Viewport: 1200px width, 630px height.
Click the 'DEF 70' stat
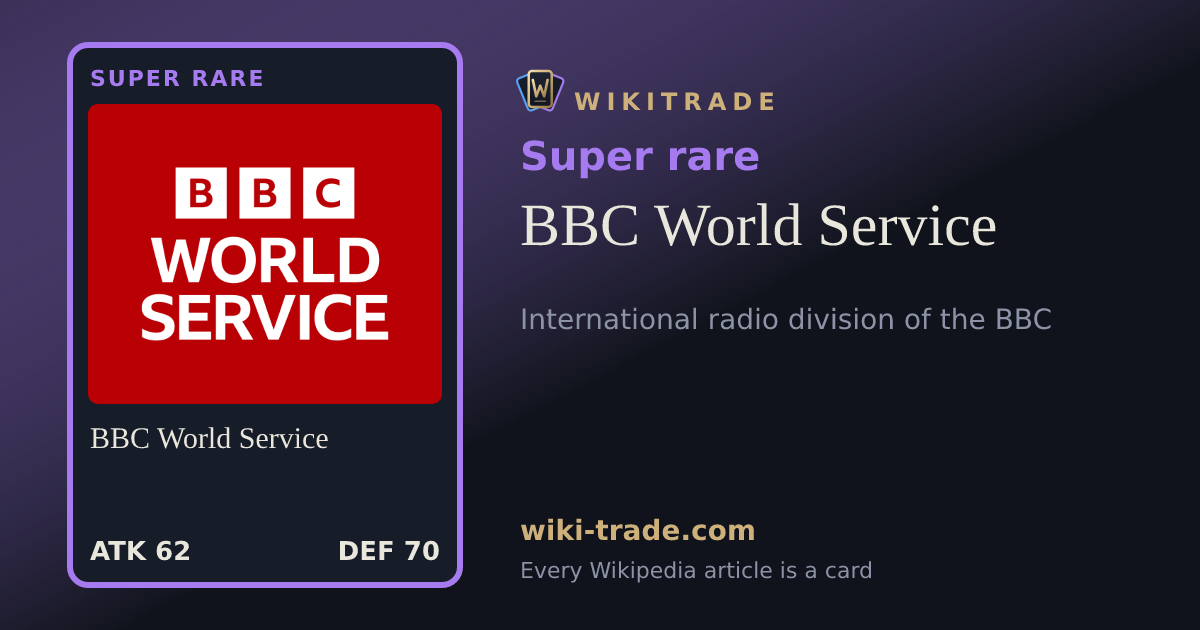click(x=389, y=551)
